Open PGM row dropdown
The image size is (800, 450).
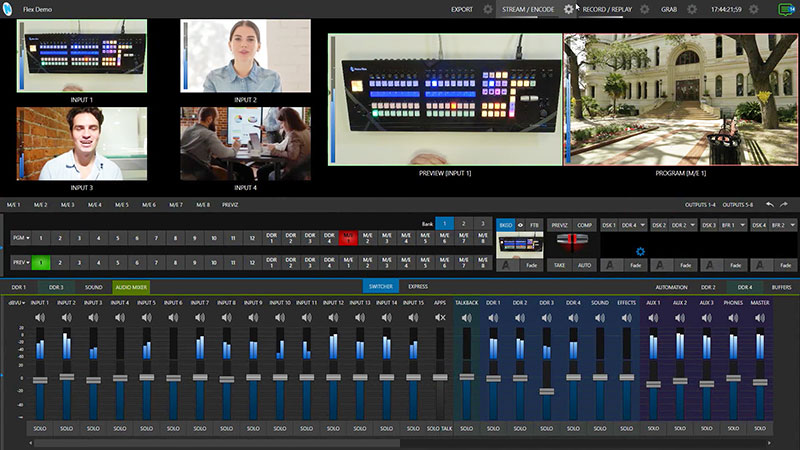[x=21, y=238]
